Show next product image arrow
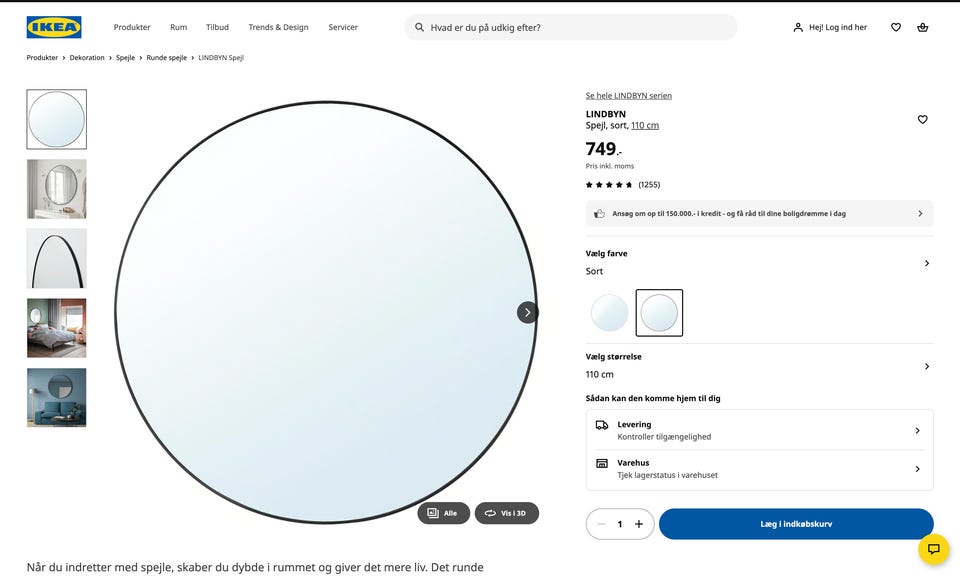 527,312
